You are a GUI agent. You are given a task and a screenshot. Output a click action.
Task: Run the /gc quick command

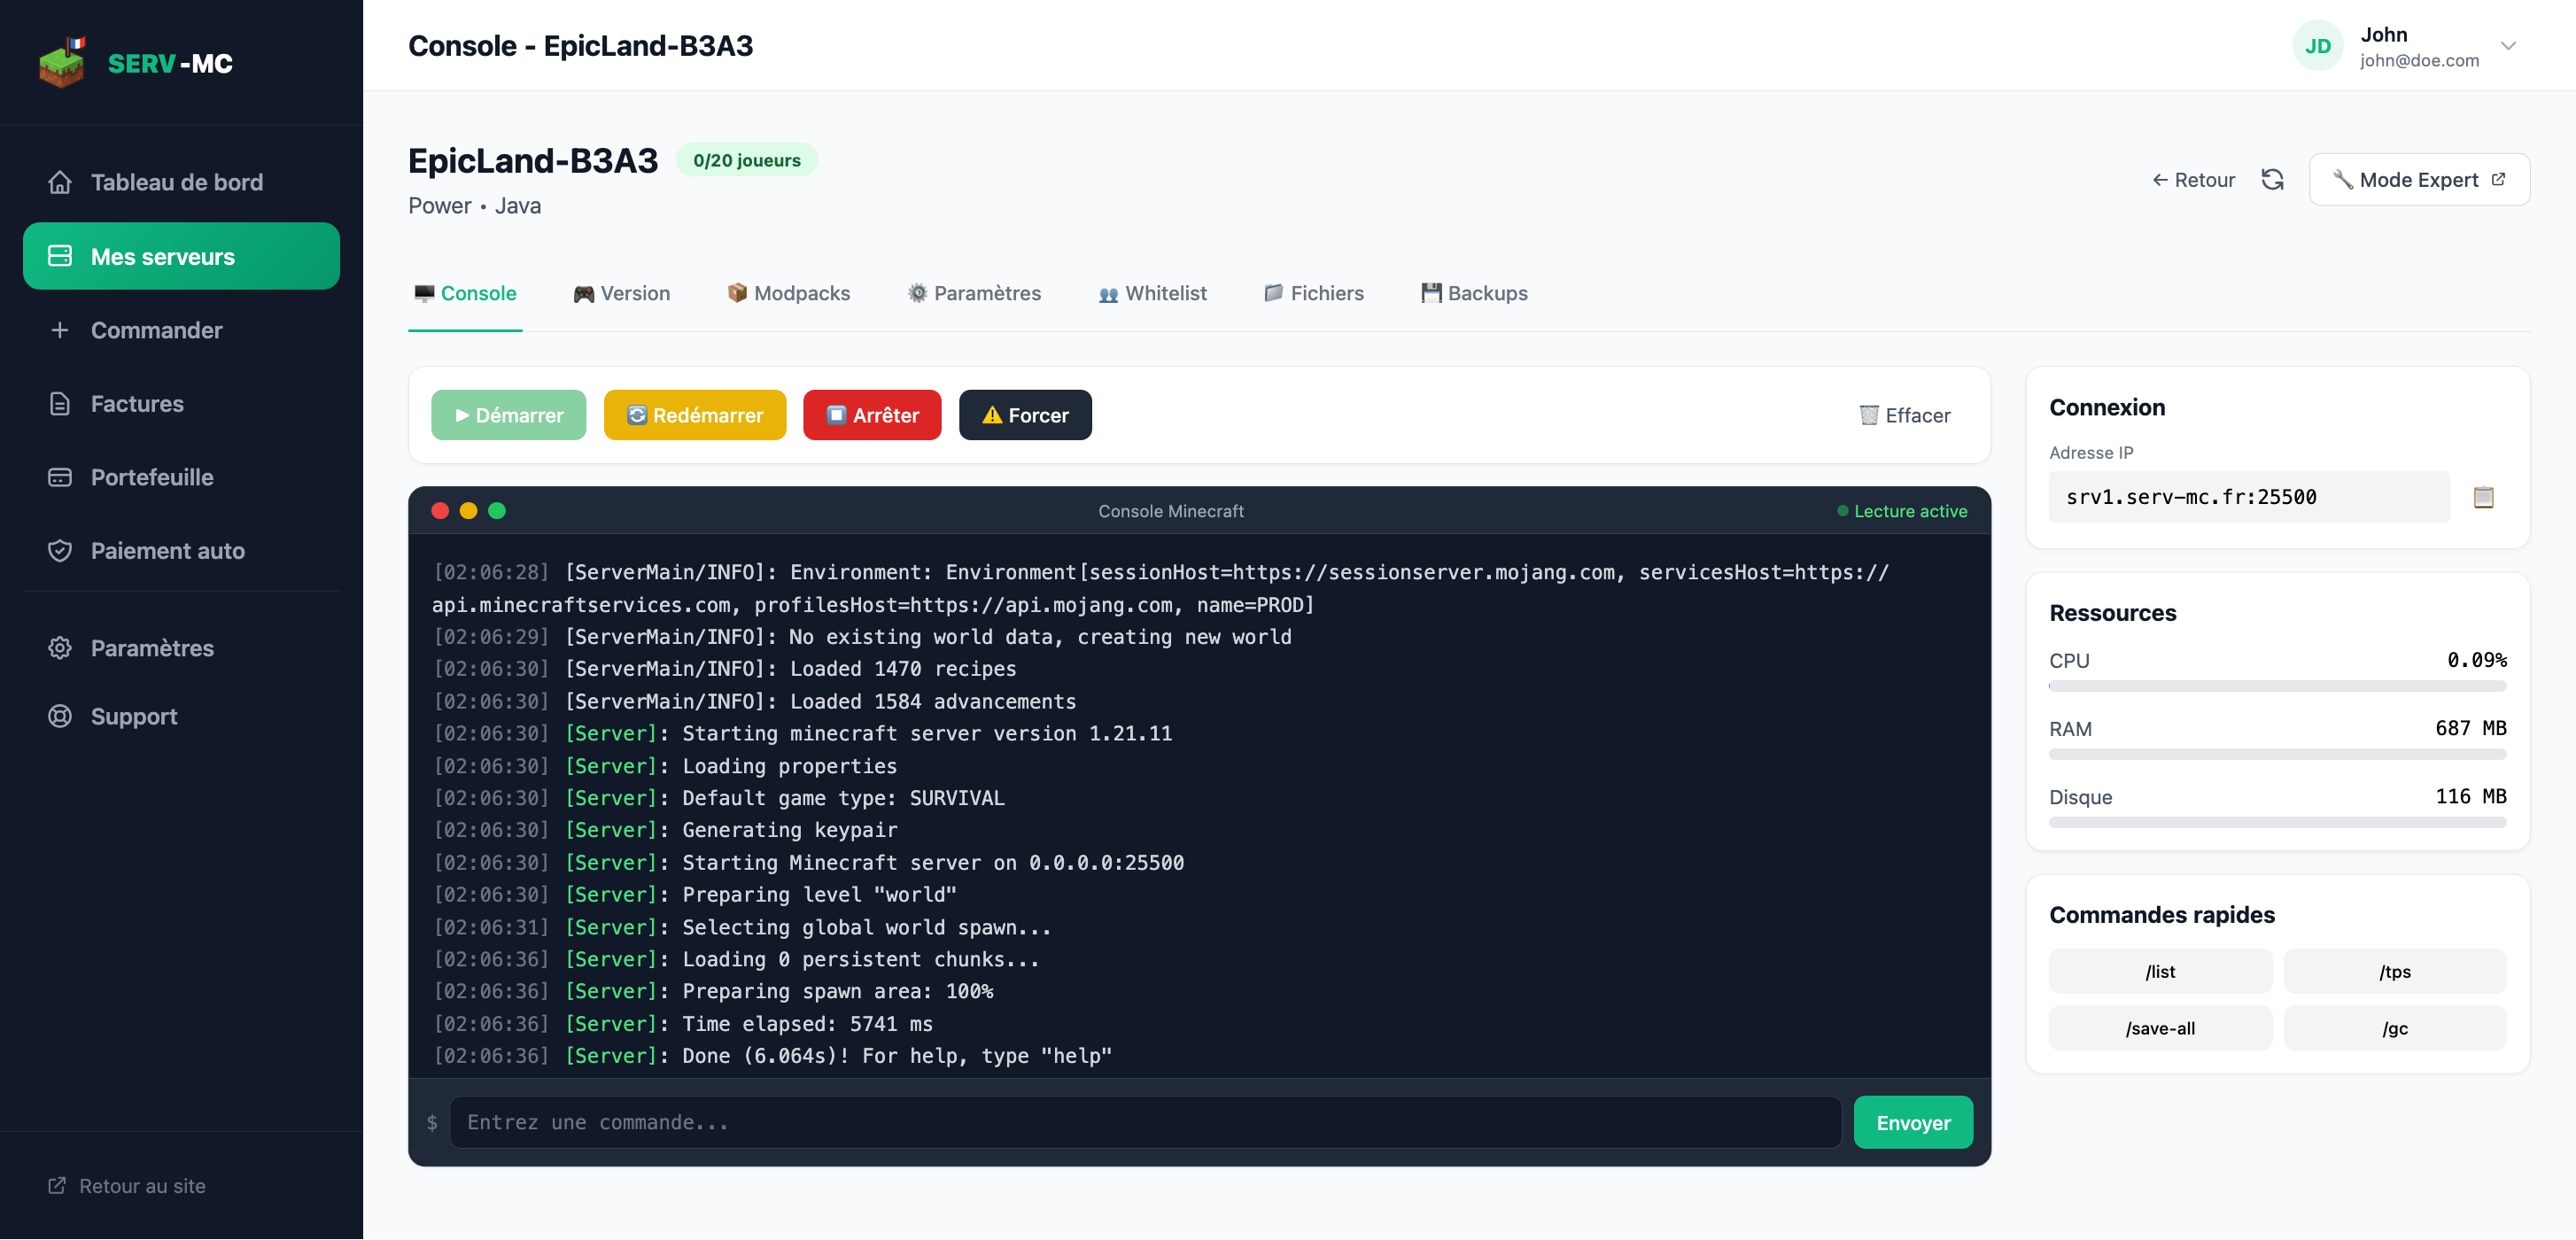[x=2394, y=1028]
